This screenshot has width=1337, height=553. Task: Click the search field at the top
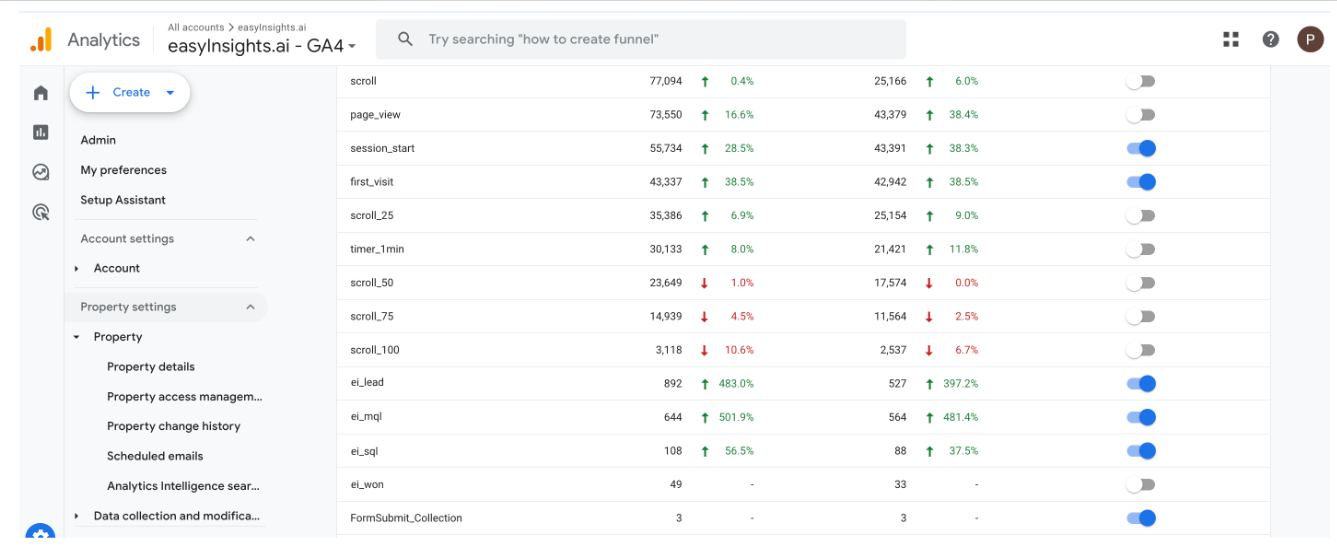tap(640, 39)
